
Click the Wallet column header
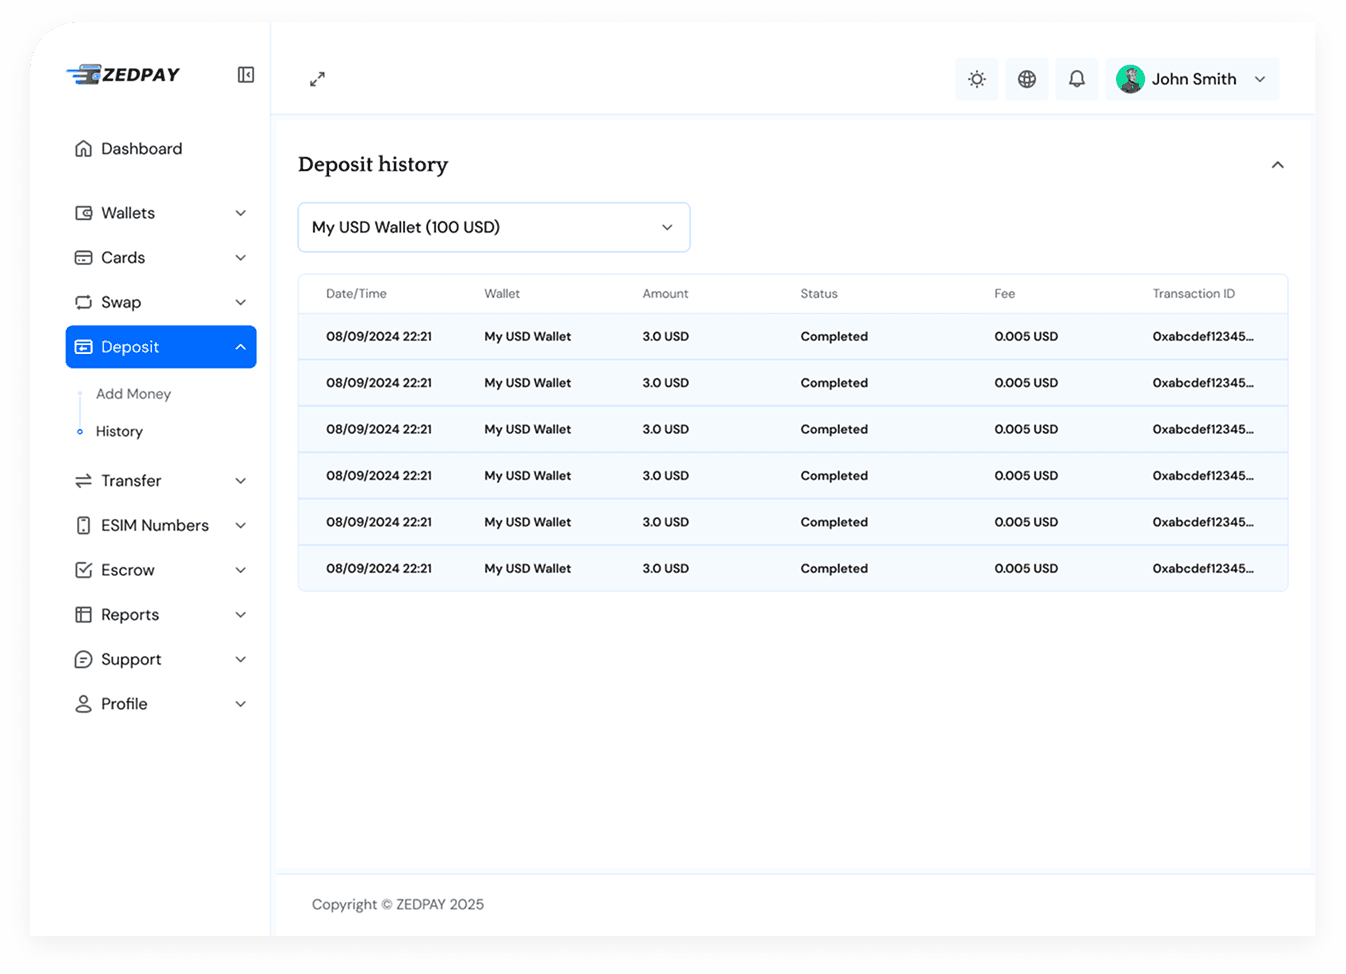pos(502,294)
